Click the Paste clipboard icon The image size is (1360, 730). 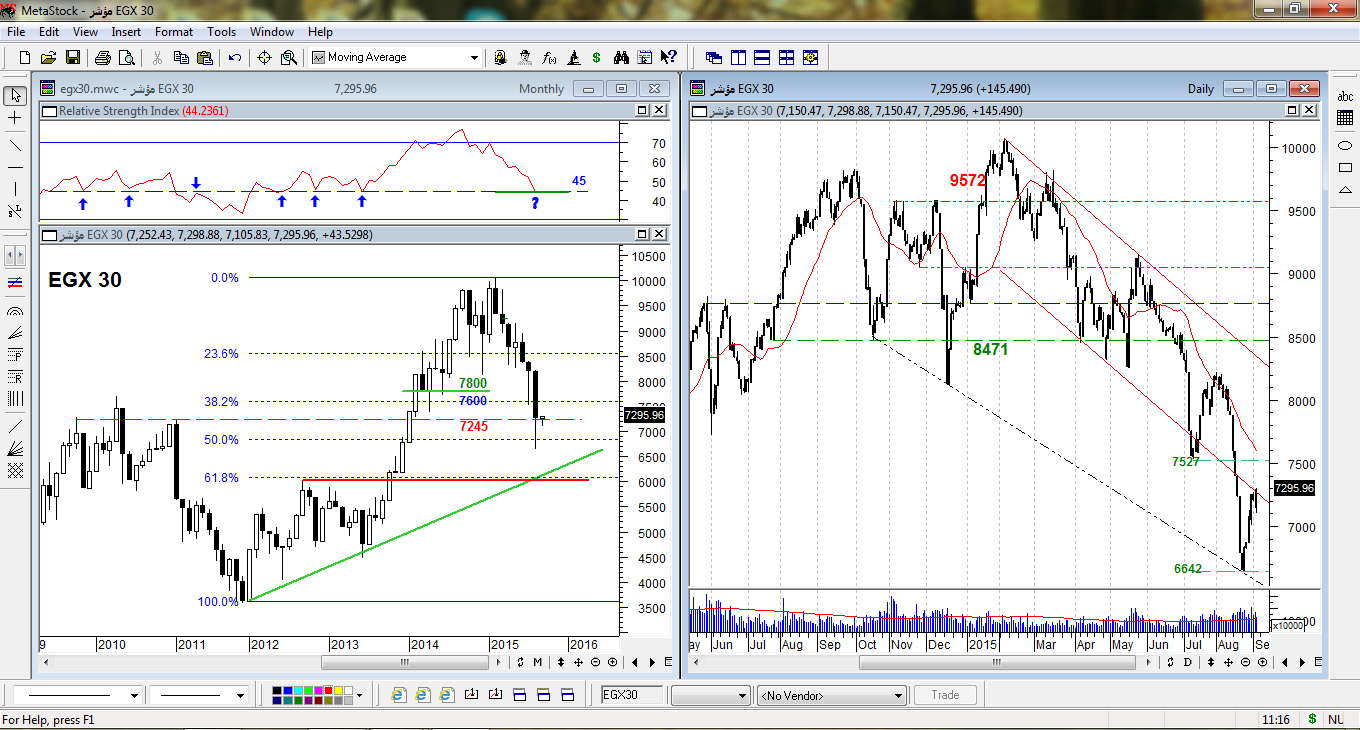203,57
